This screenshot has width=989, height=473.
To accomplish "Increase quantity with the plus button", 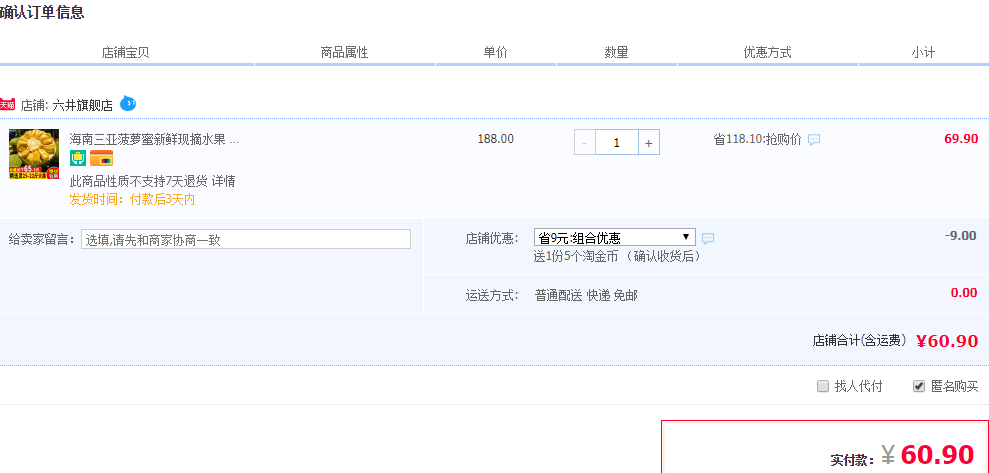I will (x=648, y=143).
